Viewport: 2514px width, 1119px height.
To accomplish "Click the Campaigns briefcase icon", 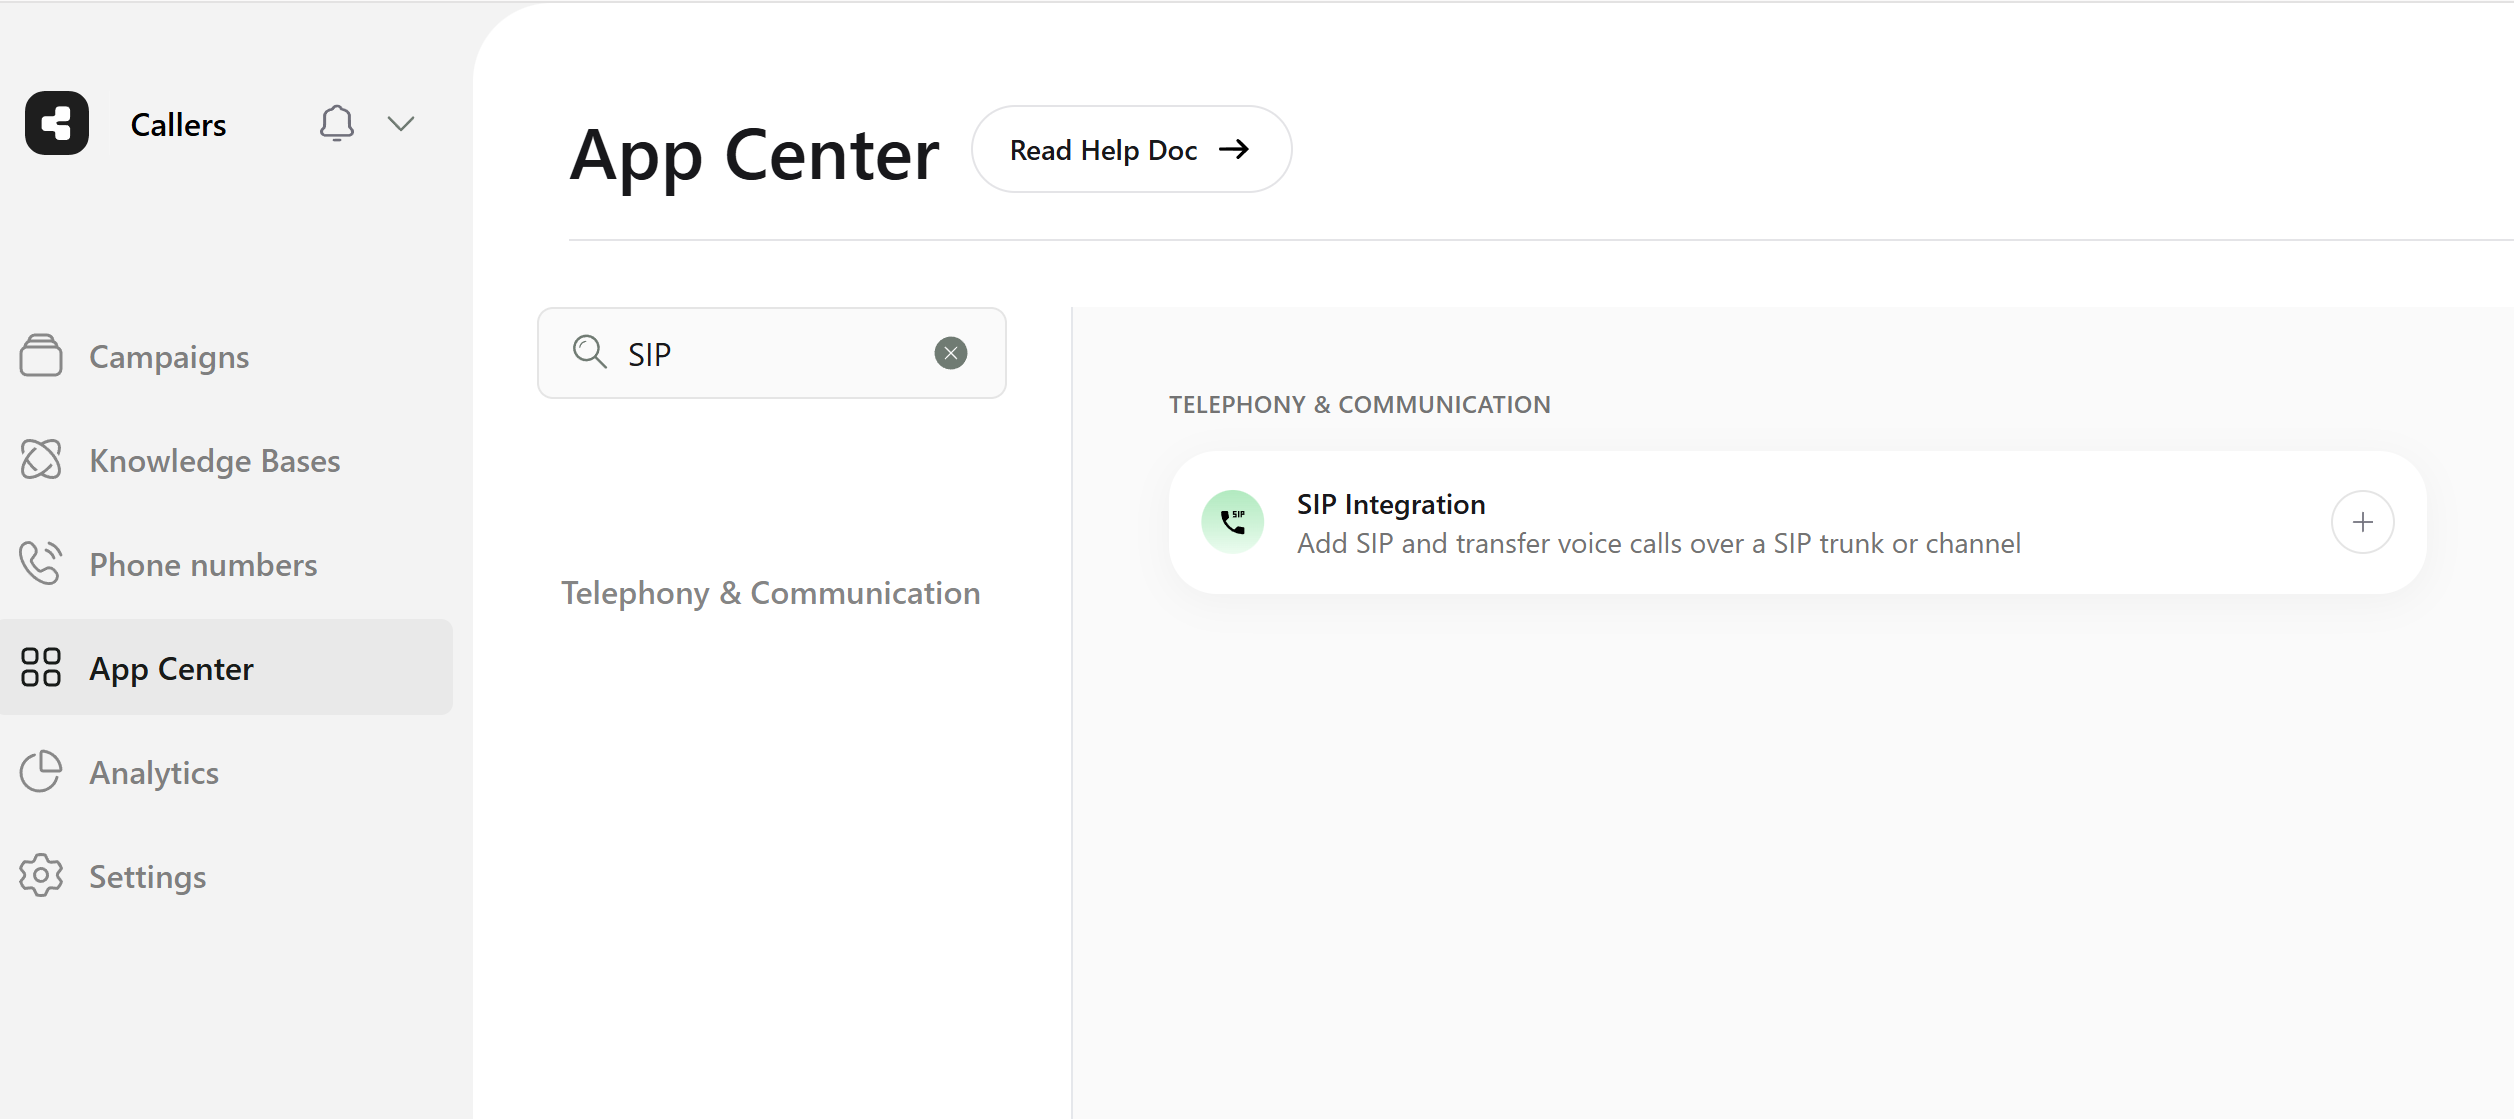I will coord(41,357).
